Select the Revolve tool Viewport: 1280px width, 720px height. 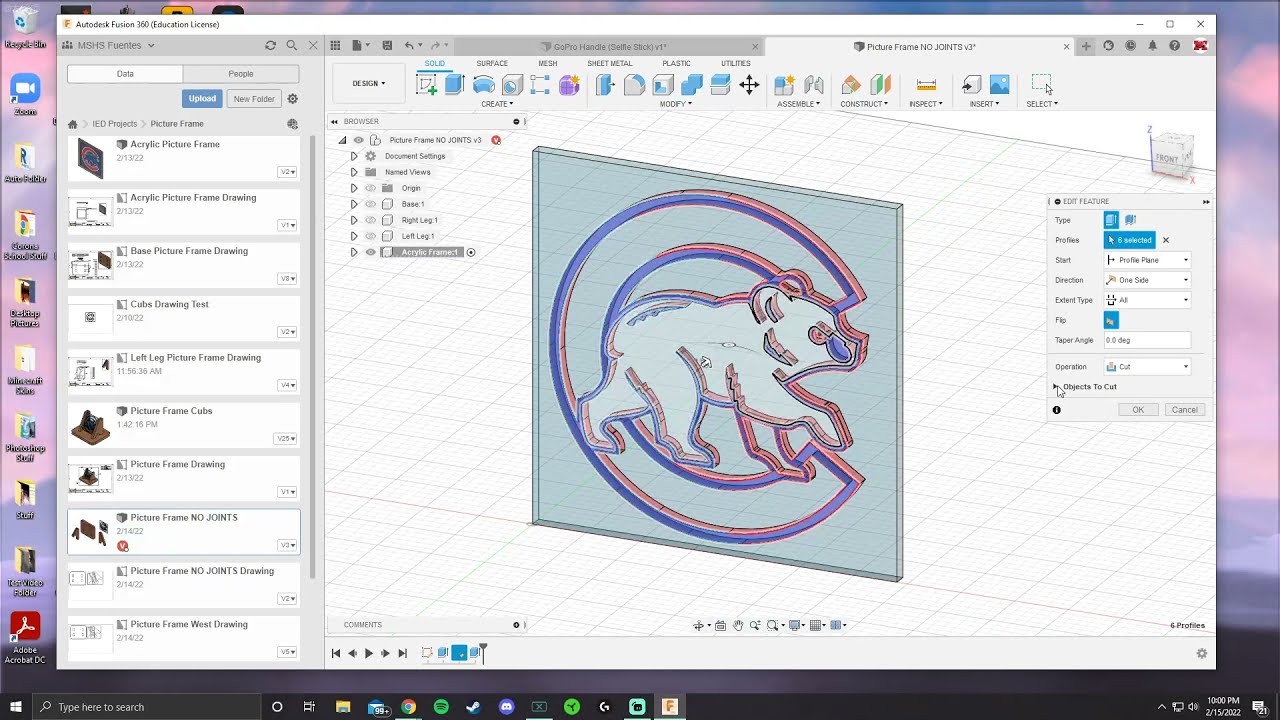tap(484, 85)
